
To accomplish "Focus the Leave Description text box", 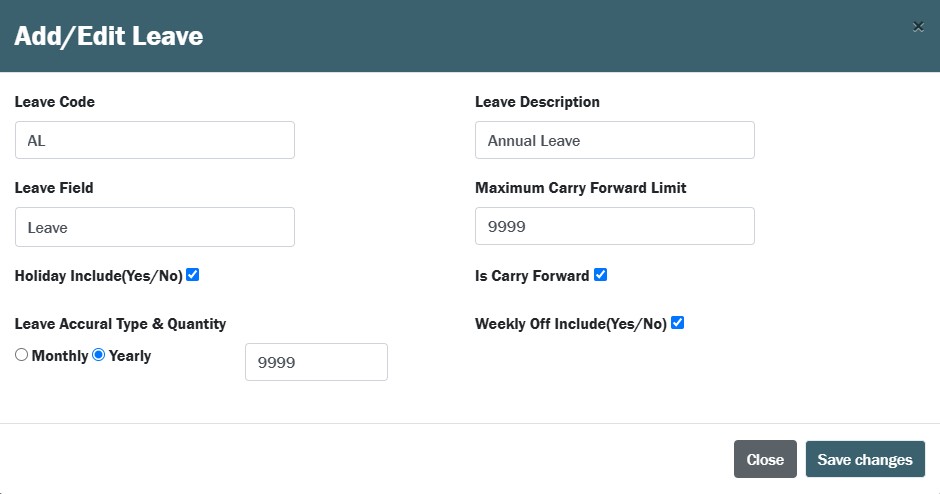I will tap(614, 141).
